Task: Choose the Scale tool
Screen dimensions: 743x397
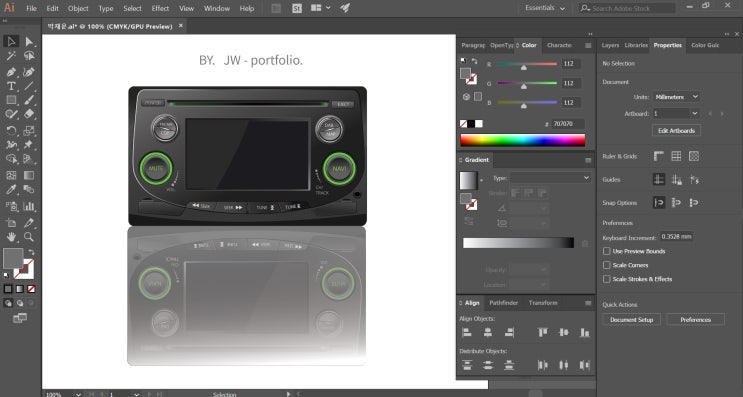Action: [x=29, y=130]
